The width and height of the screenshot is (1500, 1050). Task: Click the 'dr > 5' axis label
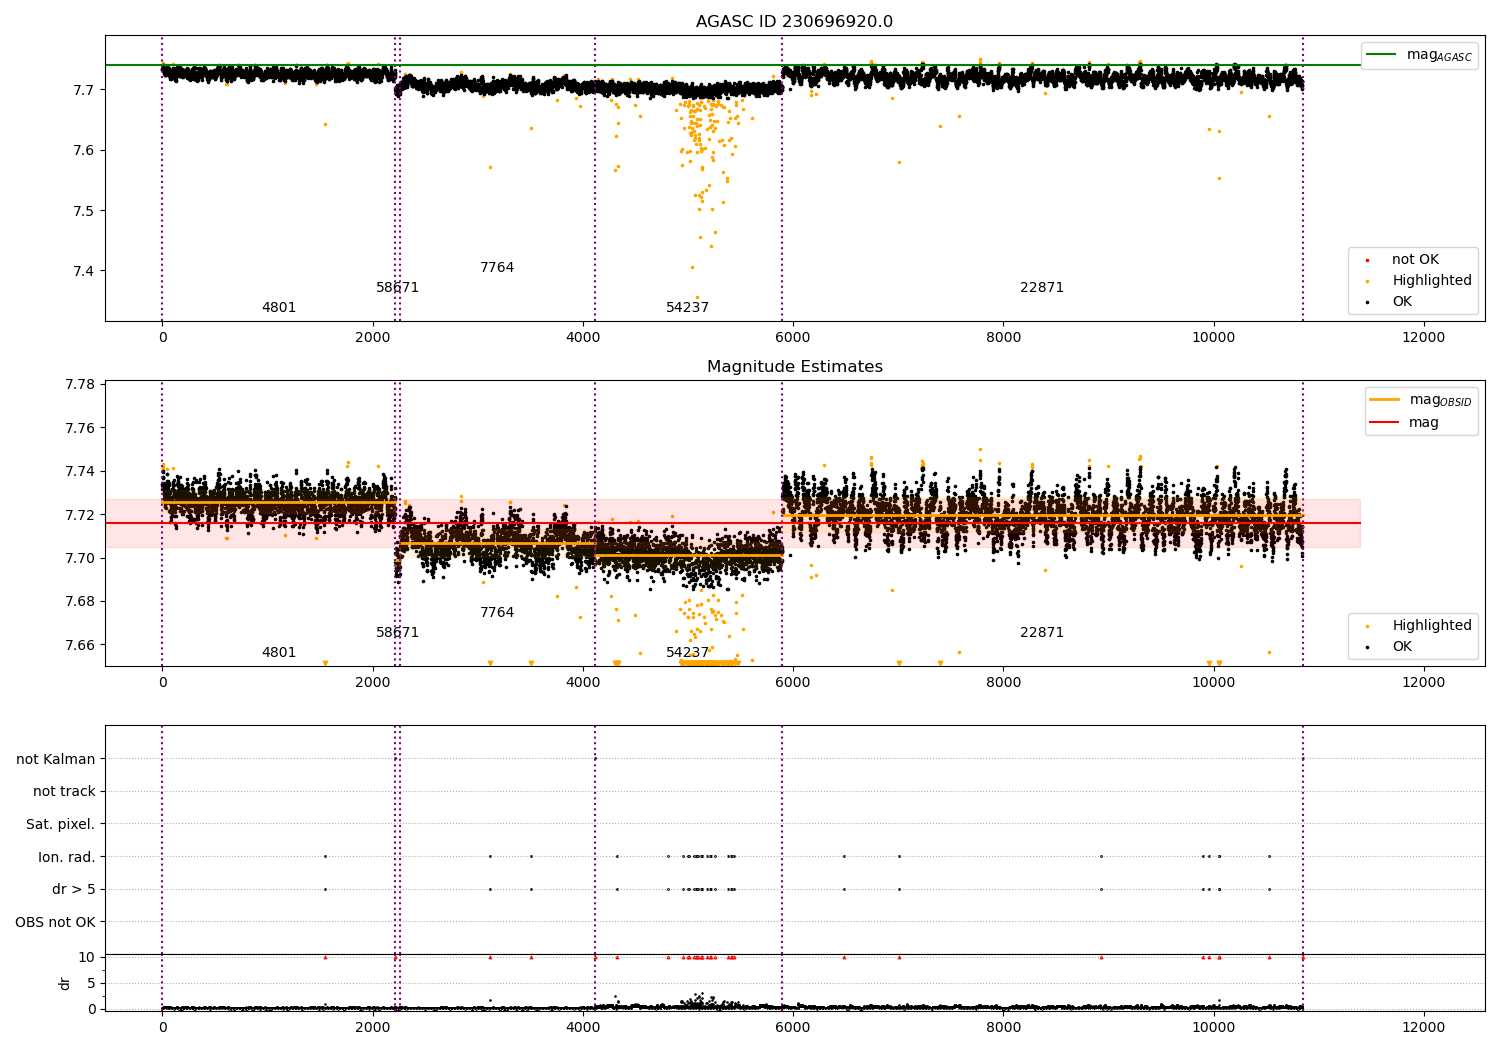click(x=74, y=890)
